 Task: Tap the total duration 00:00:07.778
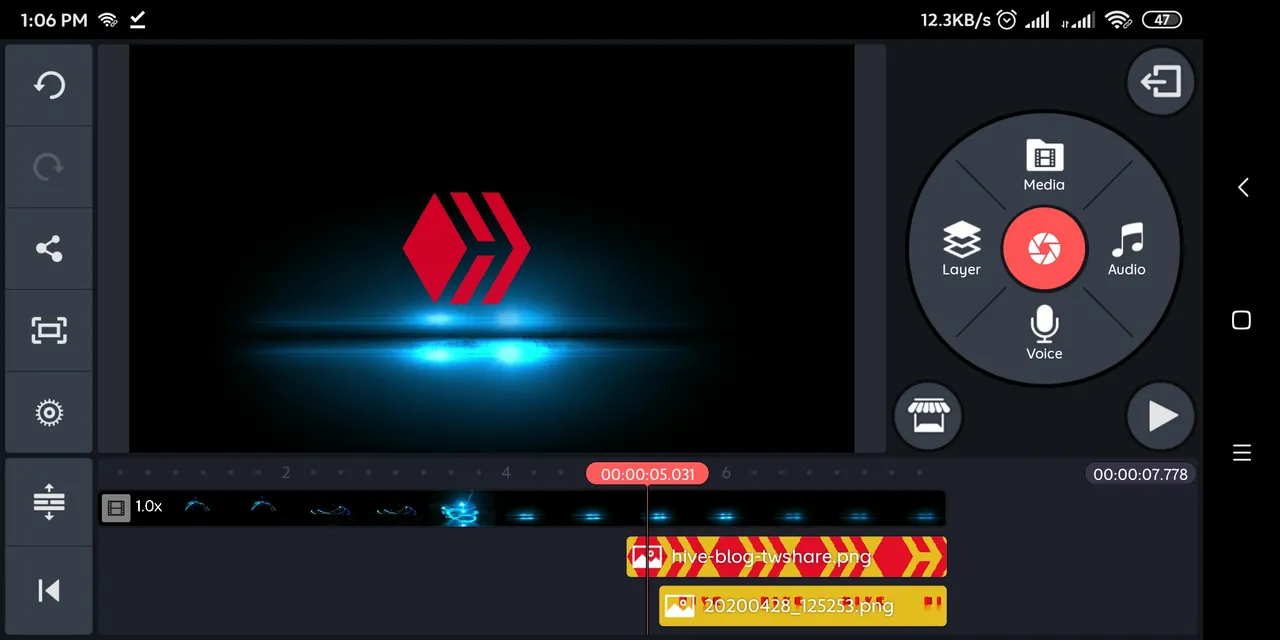1140,474
